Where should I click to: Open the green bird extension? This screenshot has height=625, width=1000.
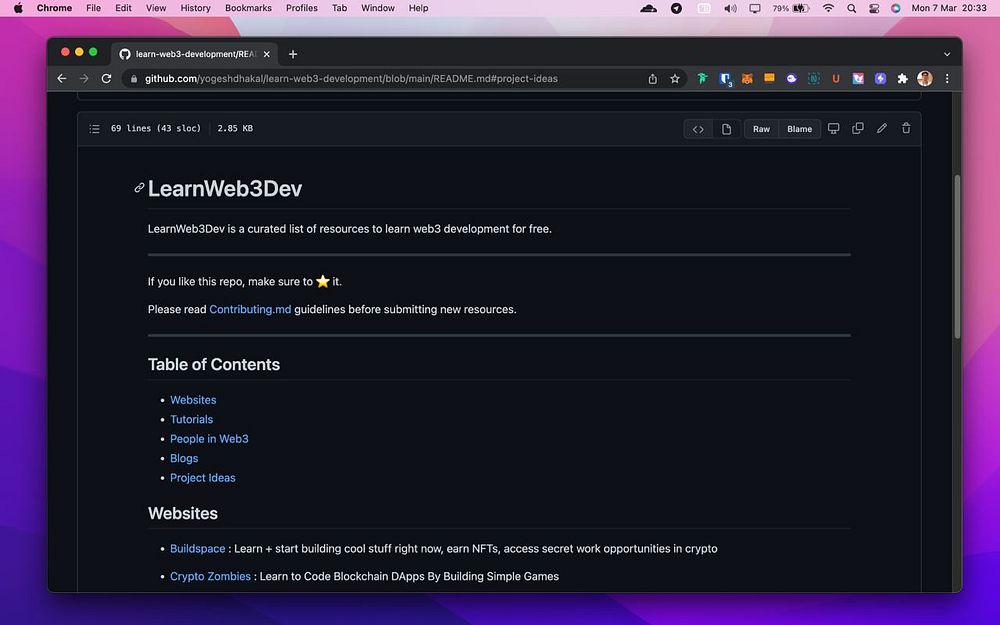point(702,78)
